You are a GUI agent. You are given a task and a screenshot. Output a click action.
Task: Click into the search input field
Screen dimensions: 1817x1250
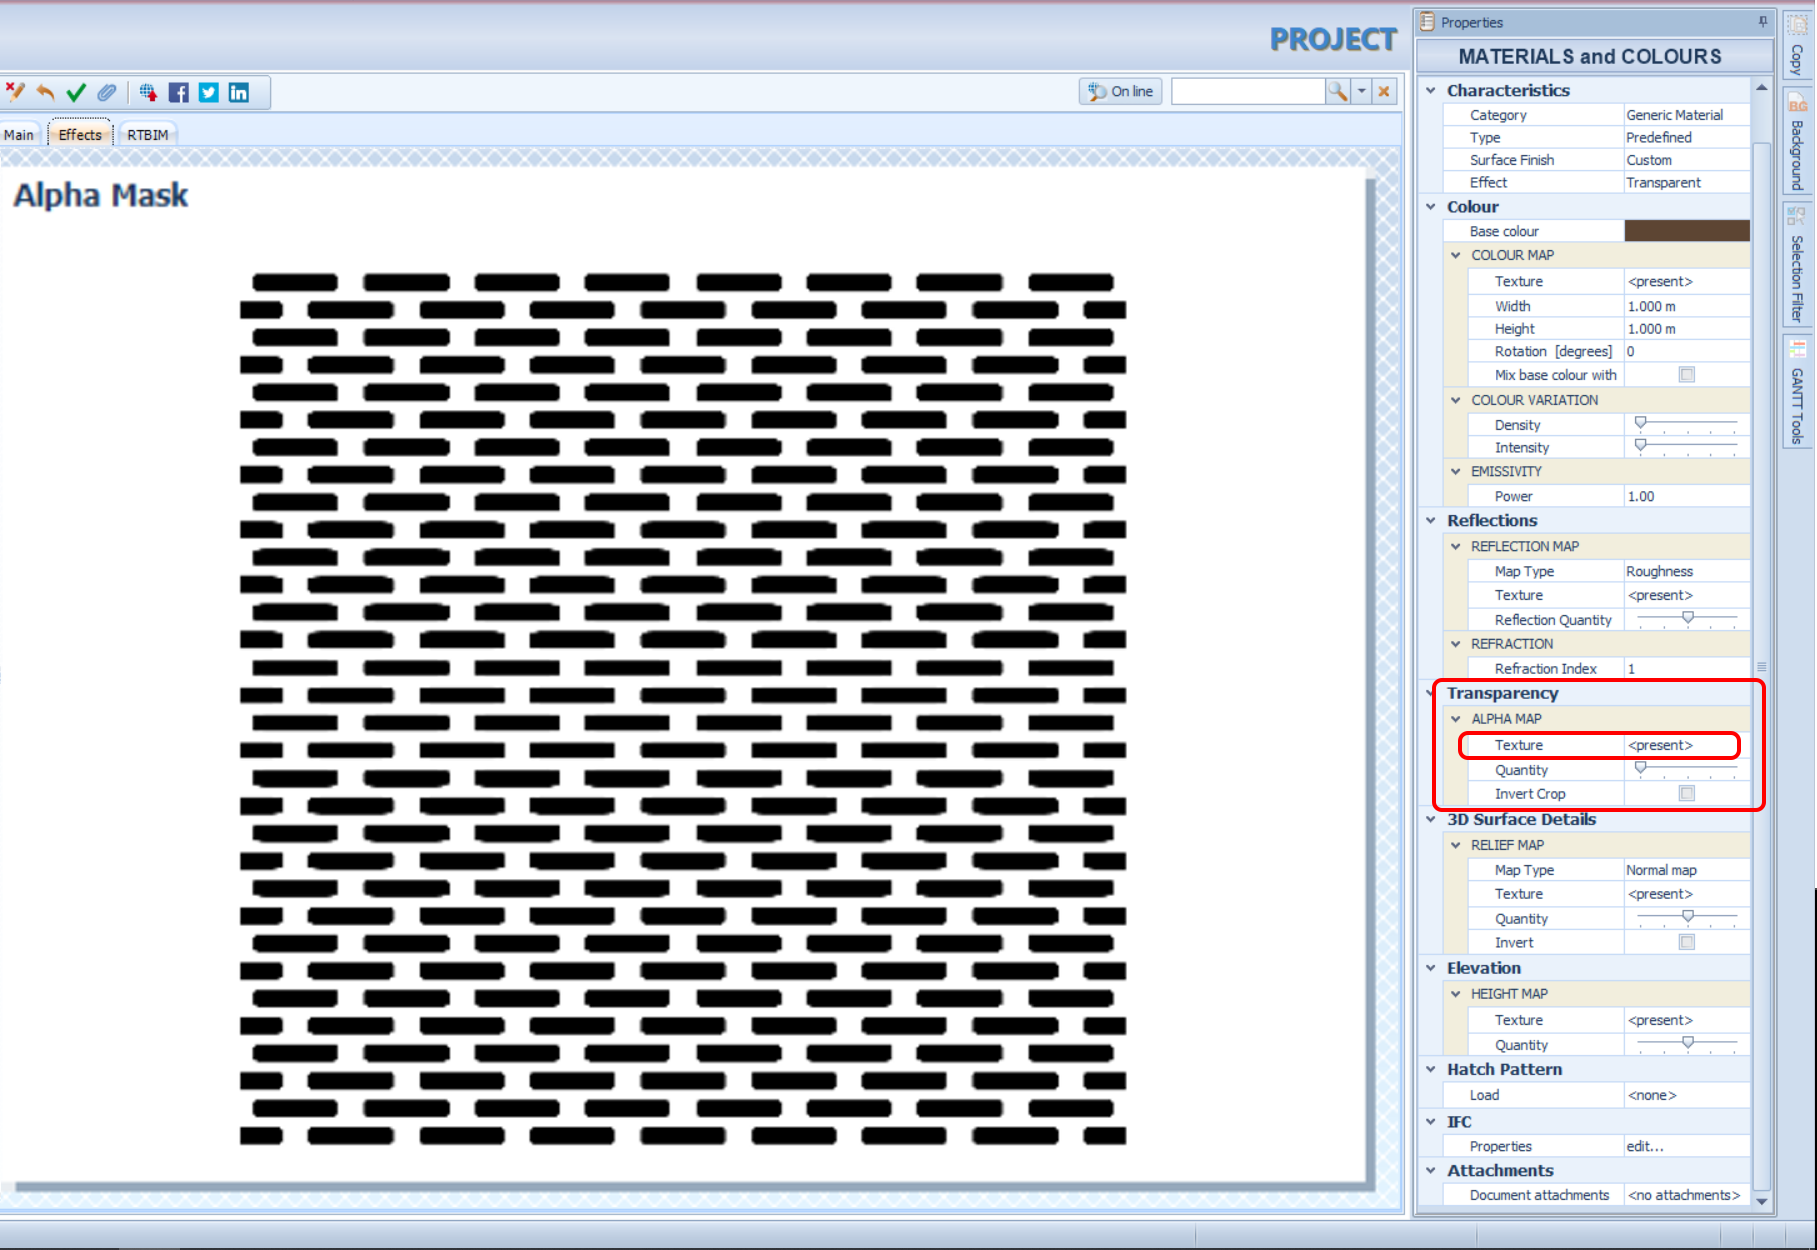tap(1248, 91)
